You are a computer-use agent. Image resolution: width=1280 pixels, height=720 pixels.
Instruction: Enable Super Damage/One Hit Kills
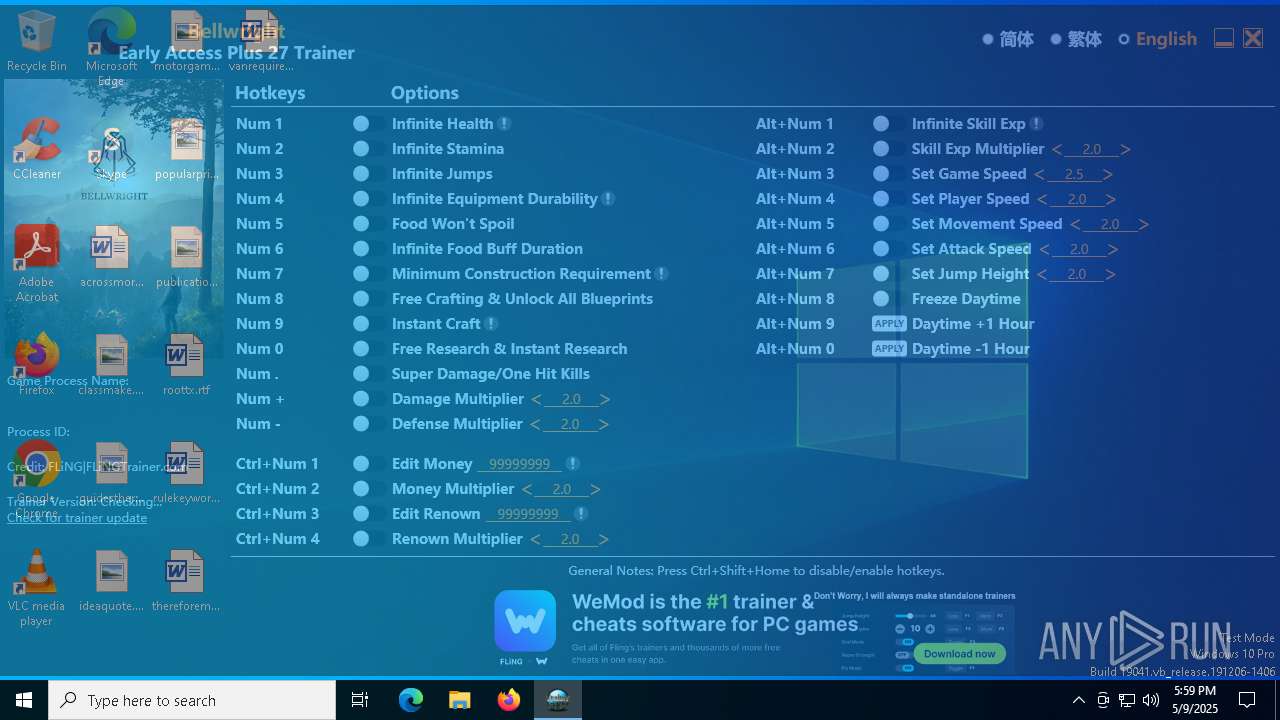click(x=369, y=374)
